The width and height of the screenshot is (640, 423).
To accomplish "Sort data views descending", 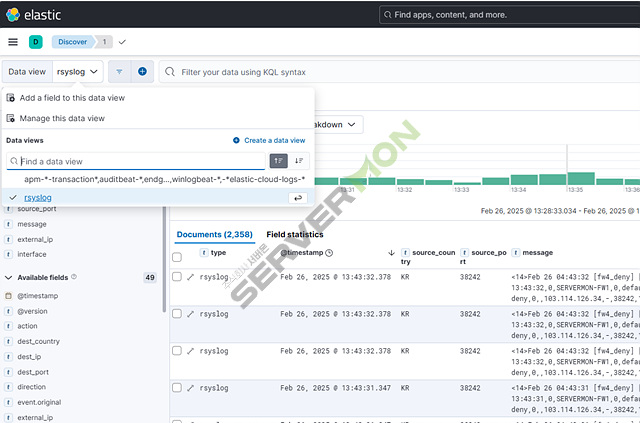I will [x=299, y=161].
